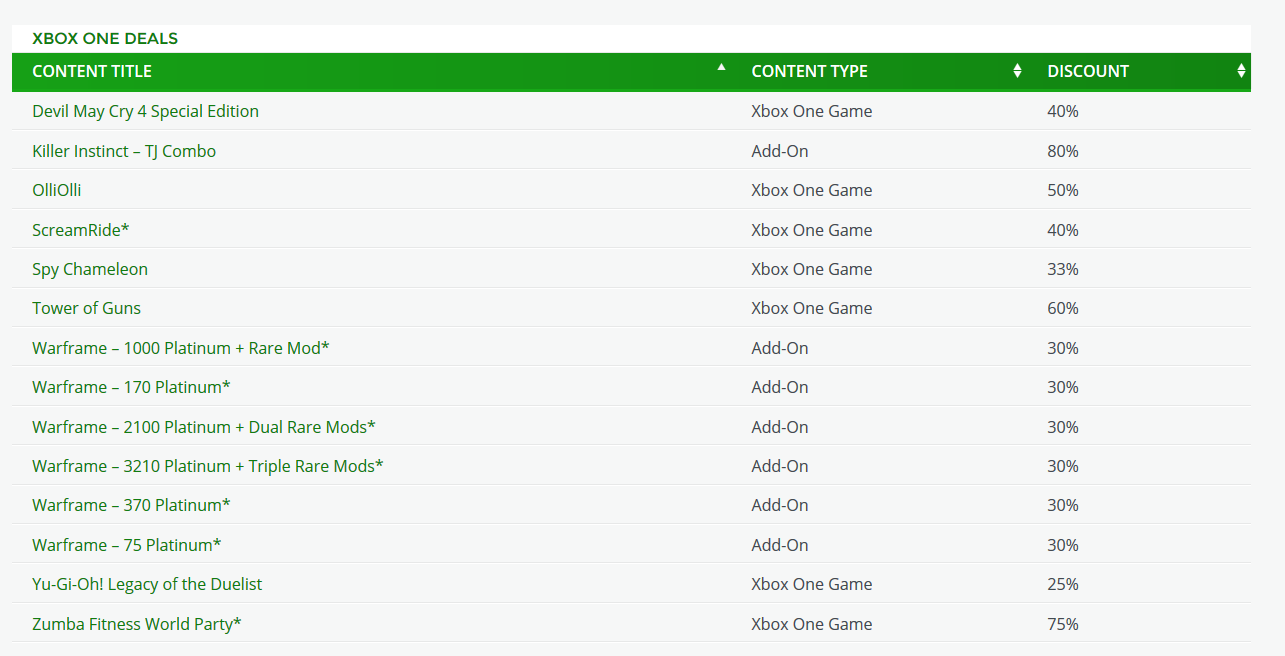Viewport: 1285px width, 656px height.
Task: Open Killer Instinct – TJ Combo link
Action: coord(124,151)
